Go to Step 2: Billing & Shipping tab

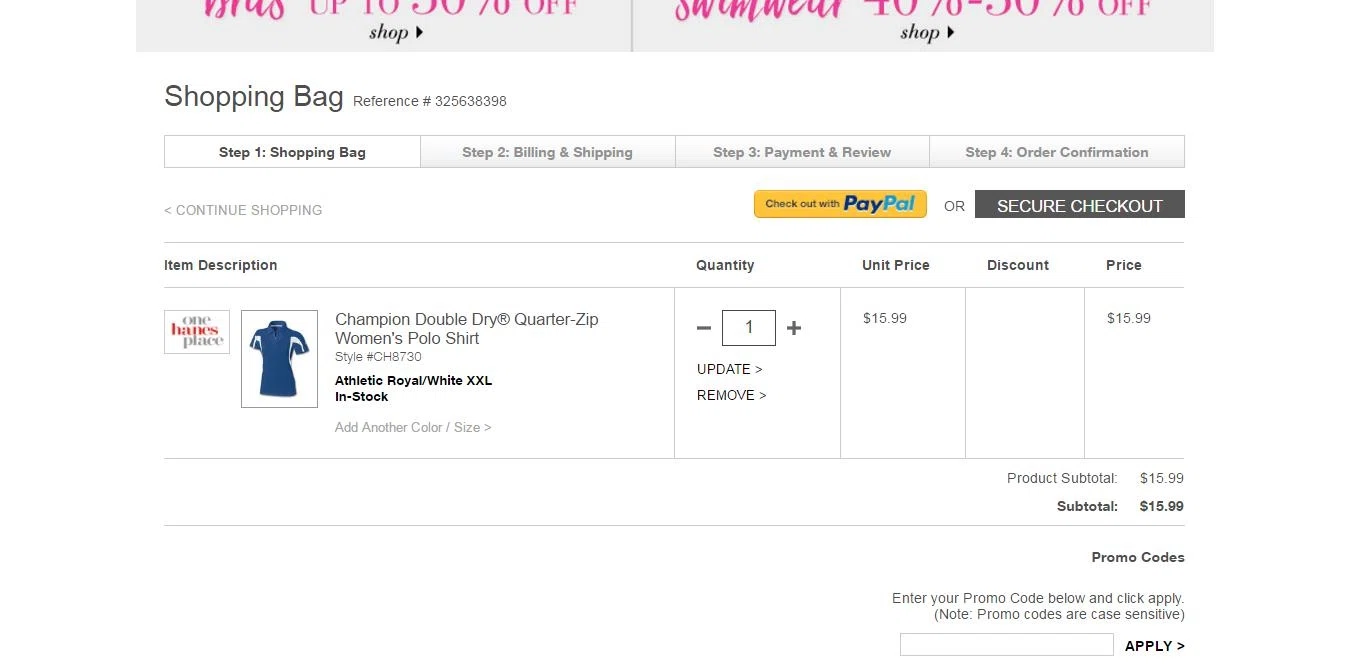click(548, 152)
